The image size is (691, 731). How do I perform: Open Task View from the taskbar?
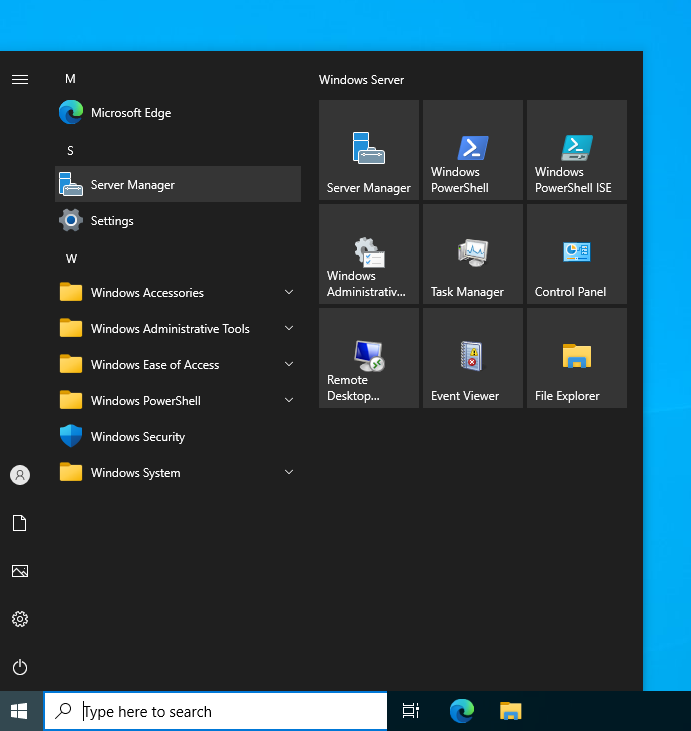[x=410, y=711]
